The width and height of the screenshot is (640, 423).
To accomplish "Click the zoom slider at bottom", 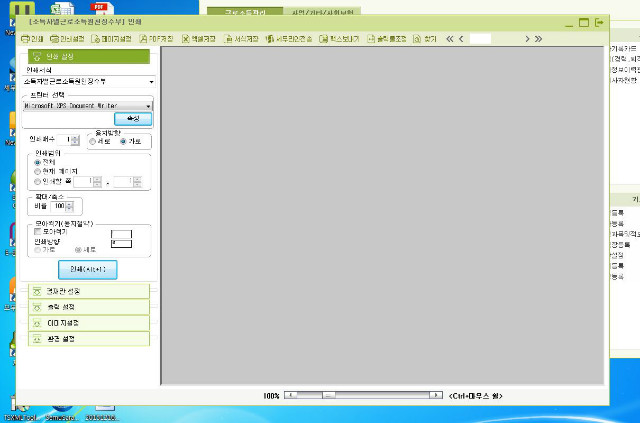I will click(360, 396).
